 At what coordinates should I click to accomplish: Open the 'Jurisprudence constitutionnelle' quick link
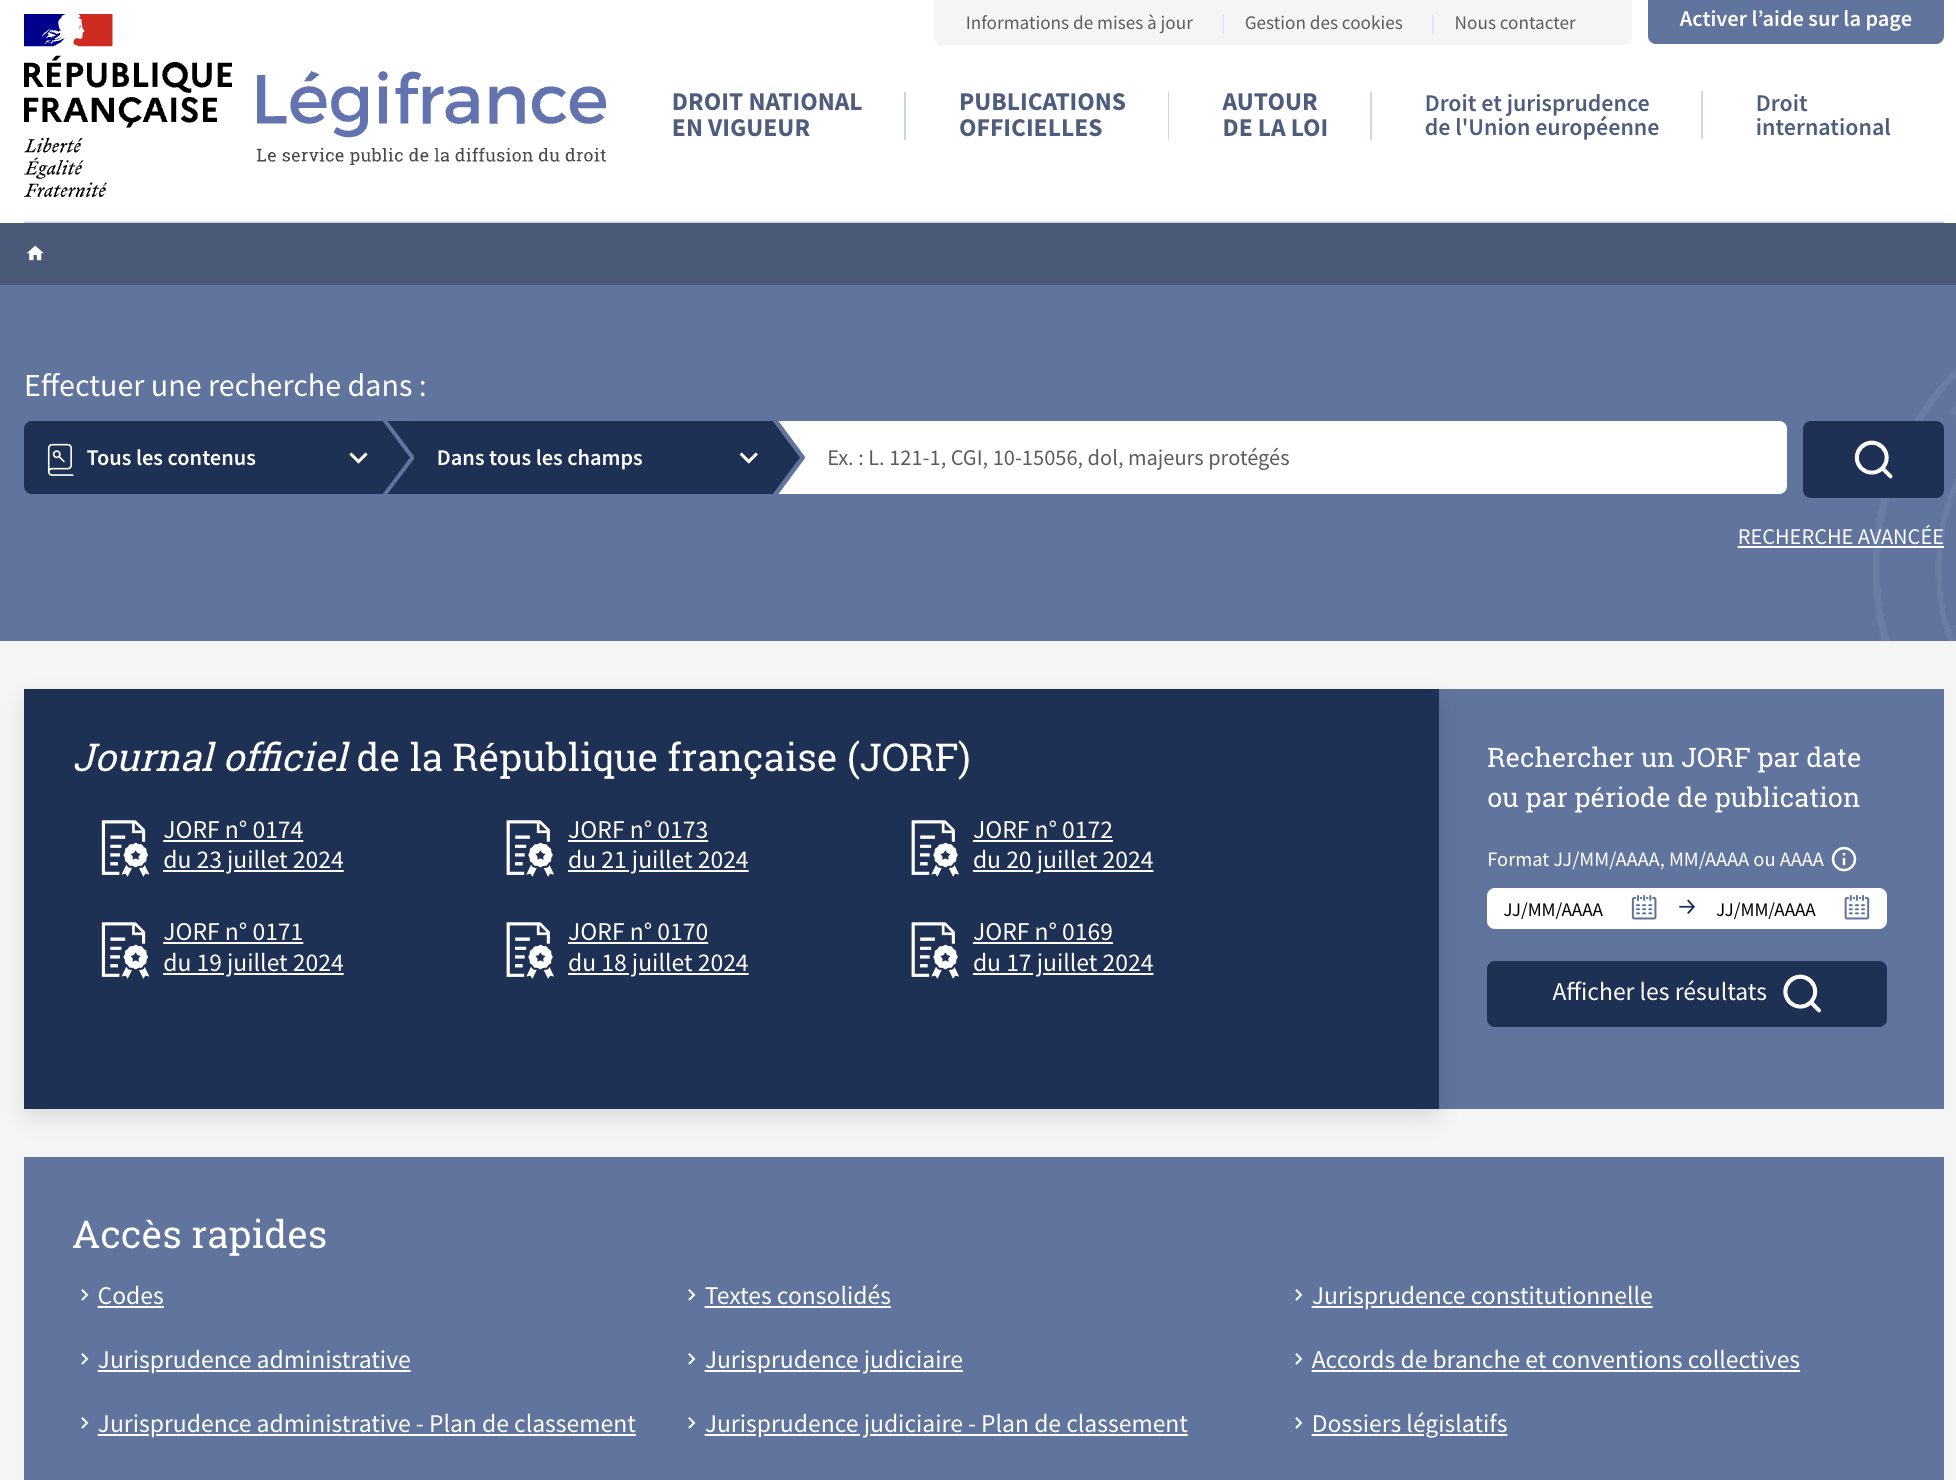[1481, 1296]
